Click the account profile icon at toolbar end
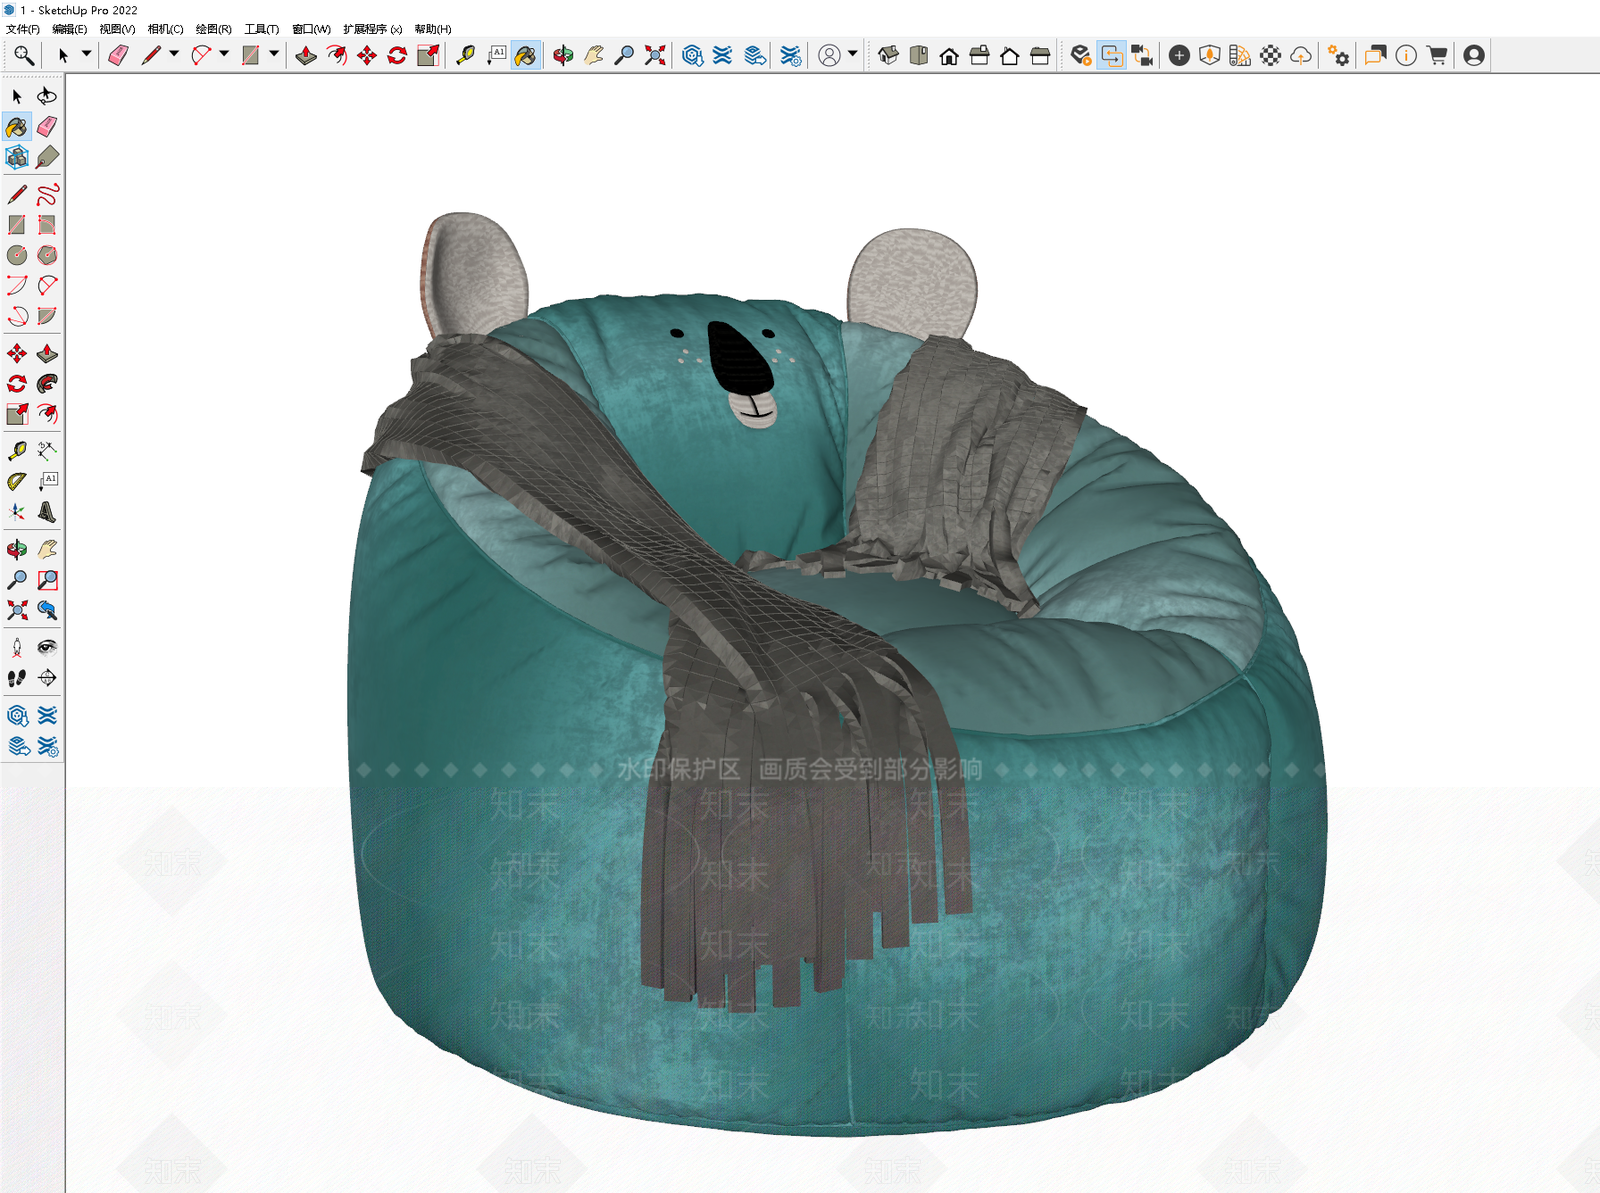 (x=1474, y=55)
